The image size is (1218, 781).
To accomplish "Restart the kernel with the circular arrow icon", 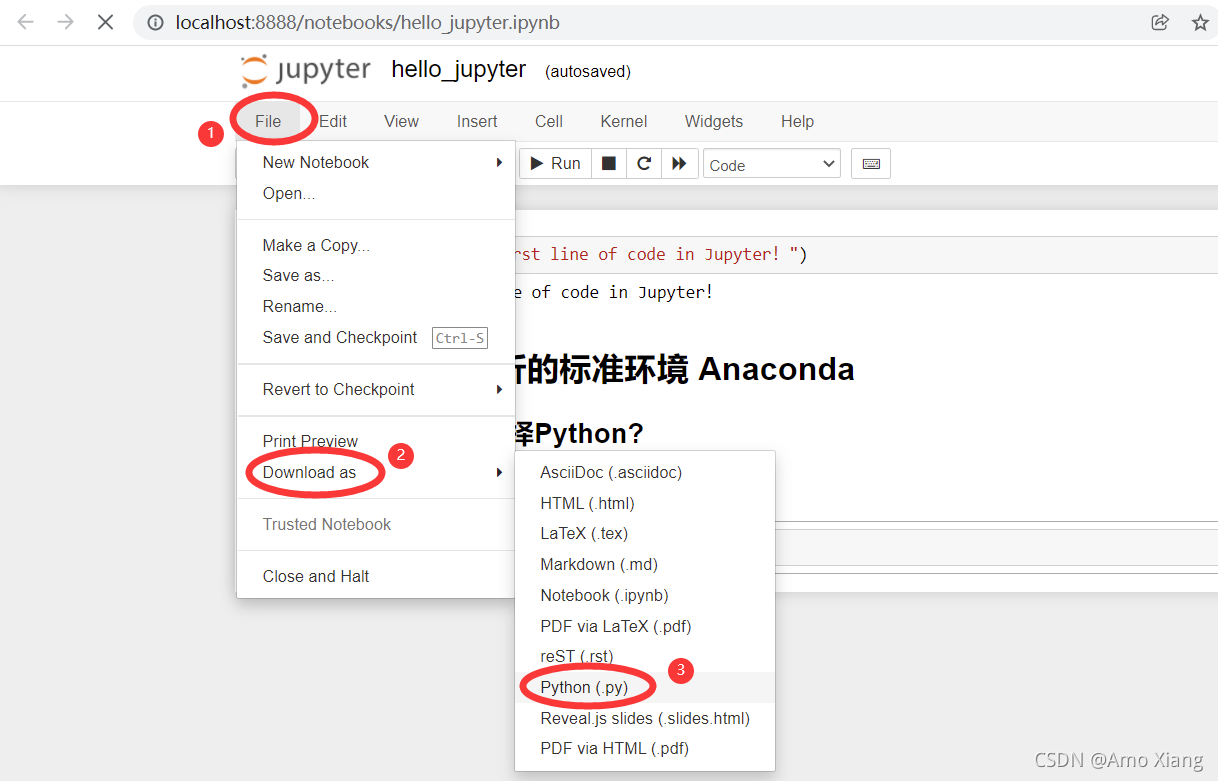I will [x=644, y=163].
